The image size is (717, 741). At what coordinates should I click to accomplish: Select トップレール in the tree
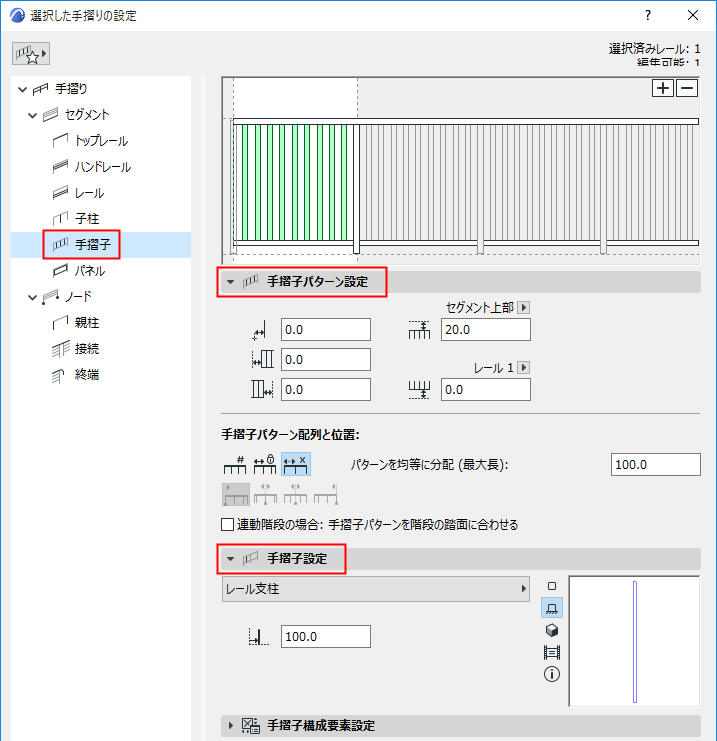(101, 141)
